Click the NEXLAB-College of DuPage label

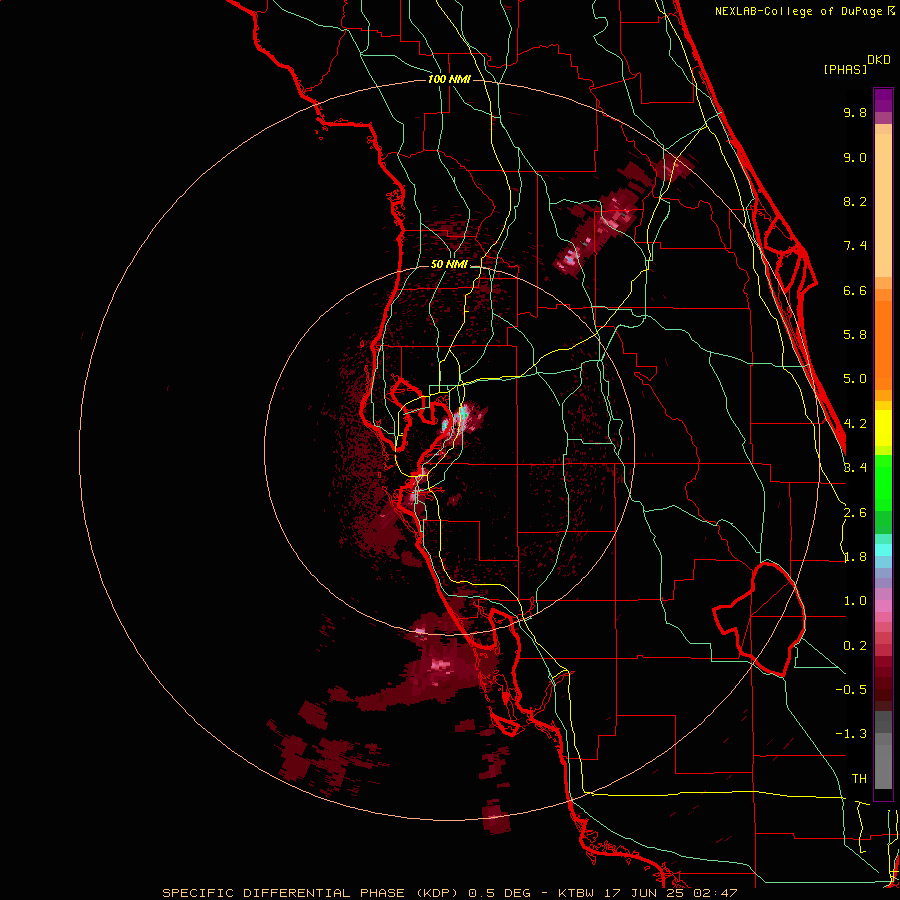[799, 11]
